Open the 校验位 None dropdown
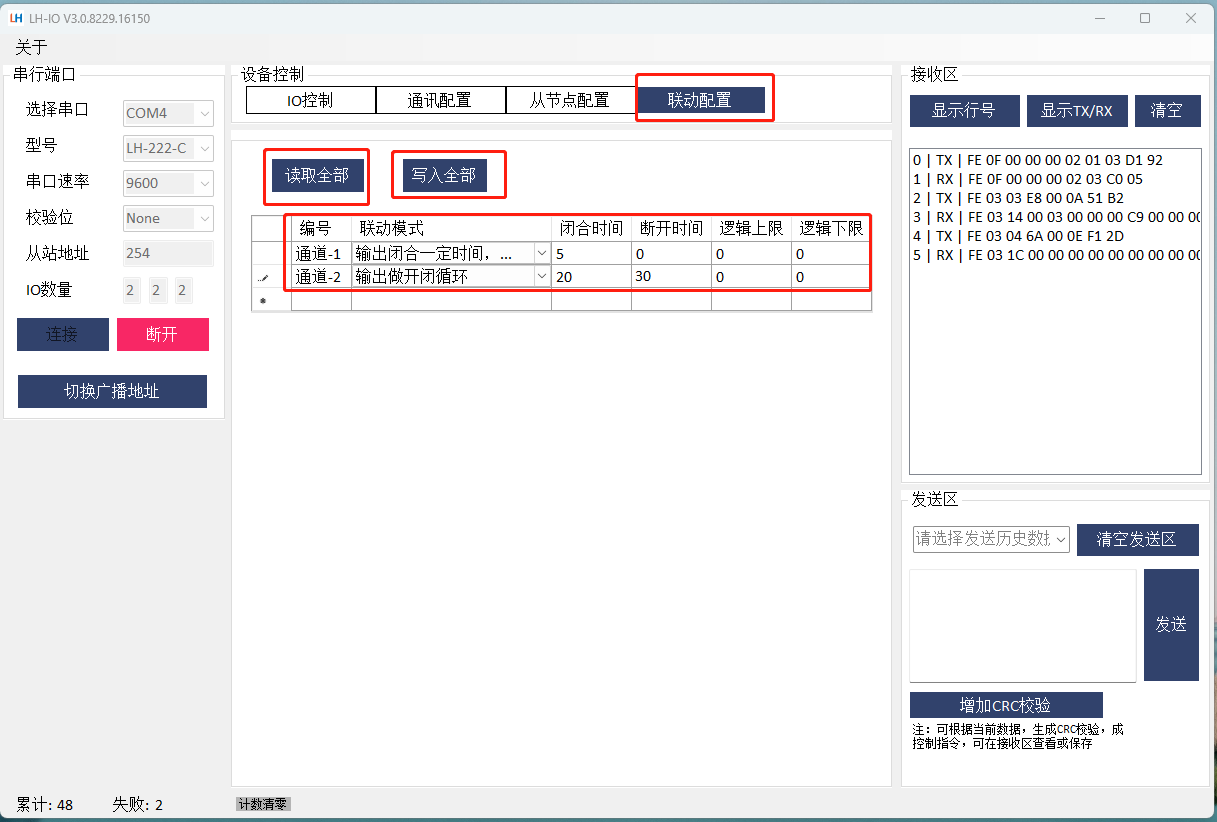The height and width of the screenshot is (822, 1217). coord(204,219)
